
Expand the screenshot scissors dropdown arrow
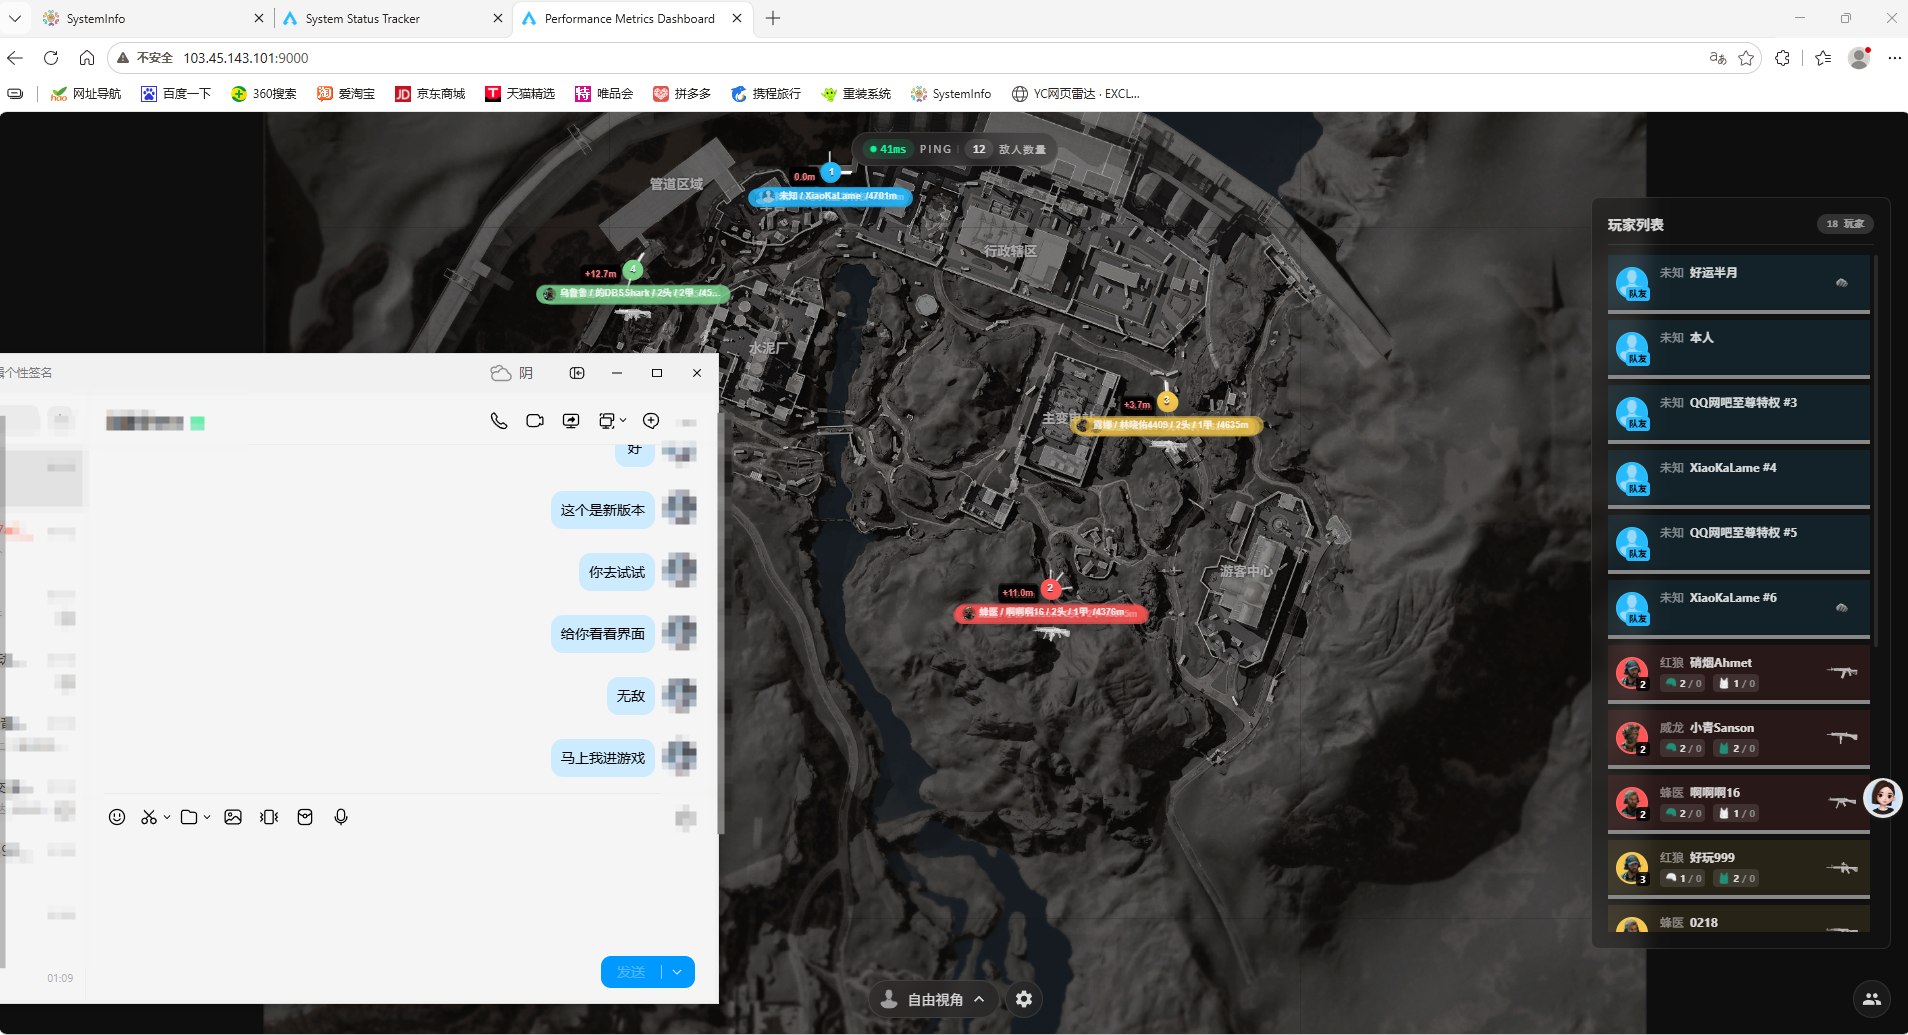pyautogui.click(x=167, y=817)
